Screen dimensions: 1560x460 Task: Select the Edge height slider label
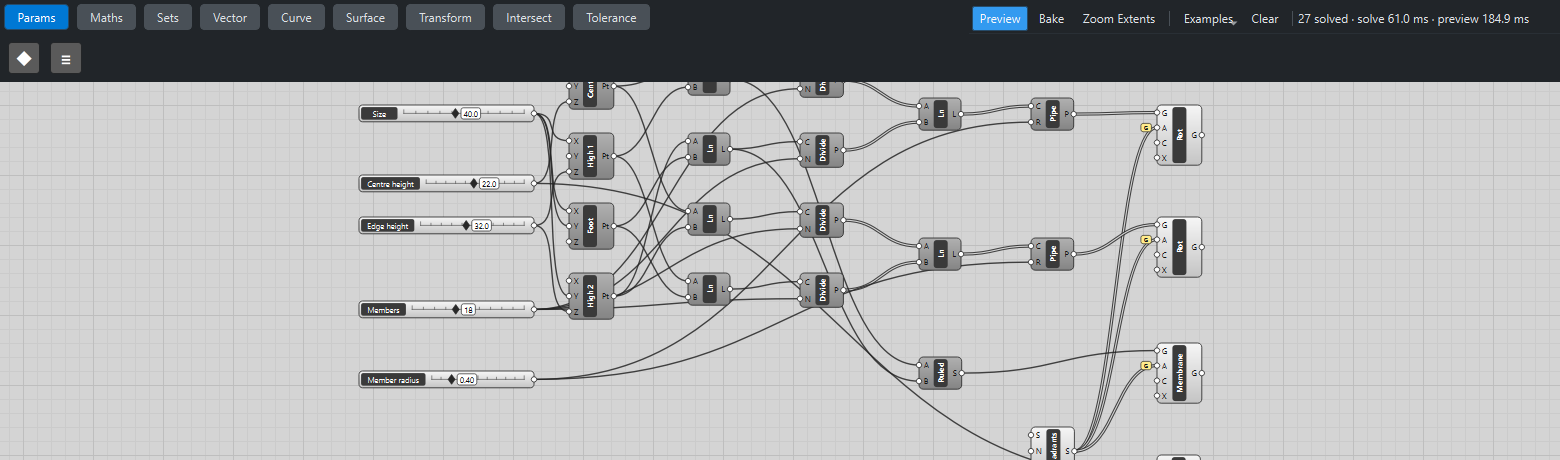388,226
